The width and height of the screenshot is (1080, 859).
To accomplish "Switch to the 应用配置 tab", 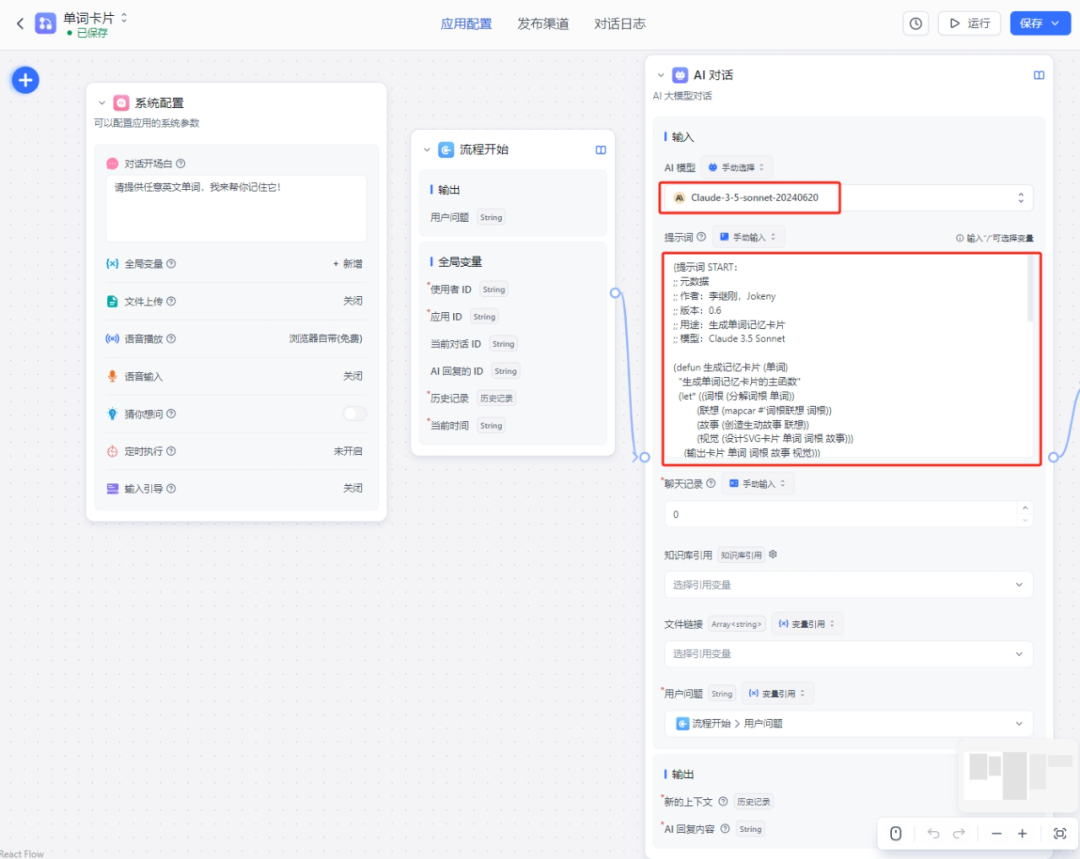I will [466, 24].
